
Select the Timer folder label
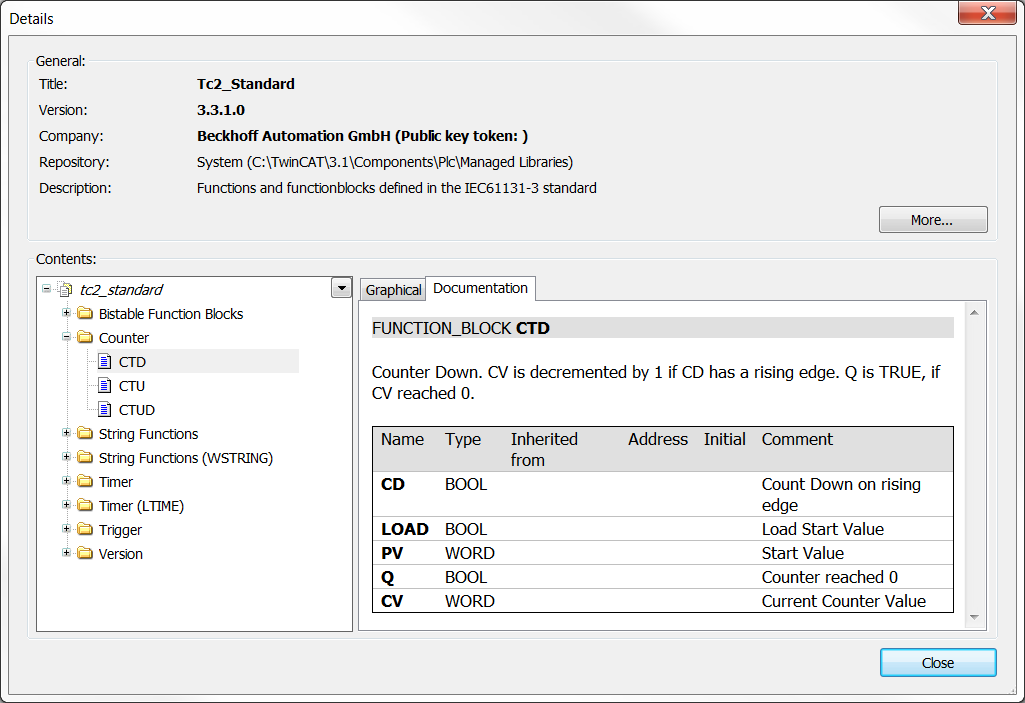(x=116, y=482)
